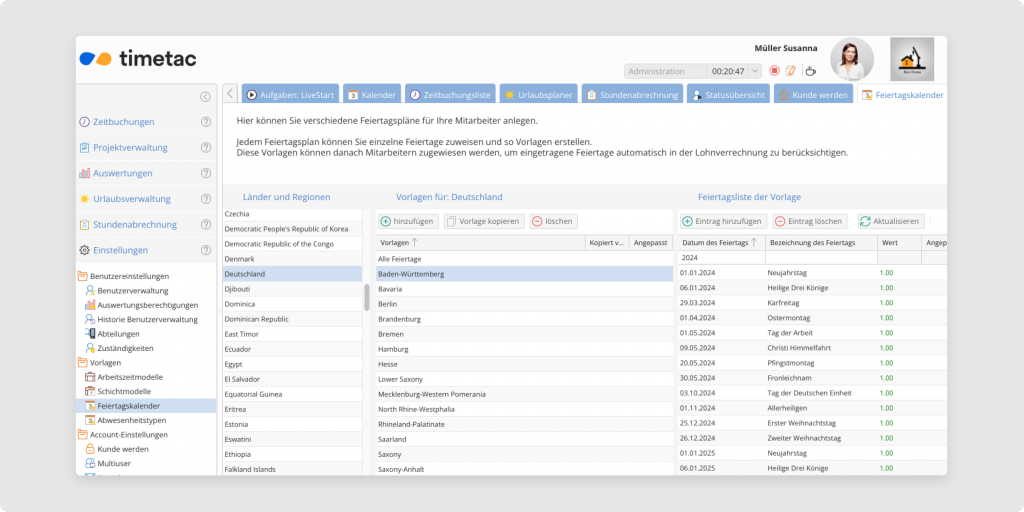Image resolution: width=1024 pixels, height=512 pixels.
Task: Start a break with the coffee cup icon
Action: tap(810, 71)
